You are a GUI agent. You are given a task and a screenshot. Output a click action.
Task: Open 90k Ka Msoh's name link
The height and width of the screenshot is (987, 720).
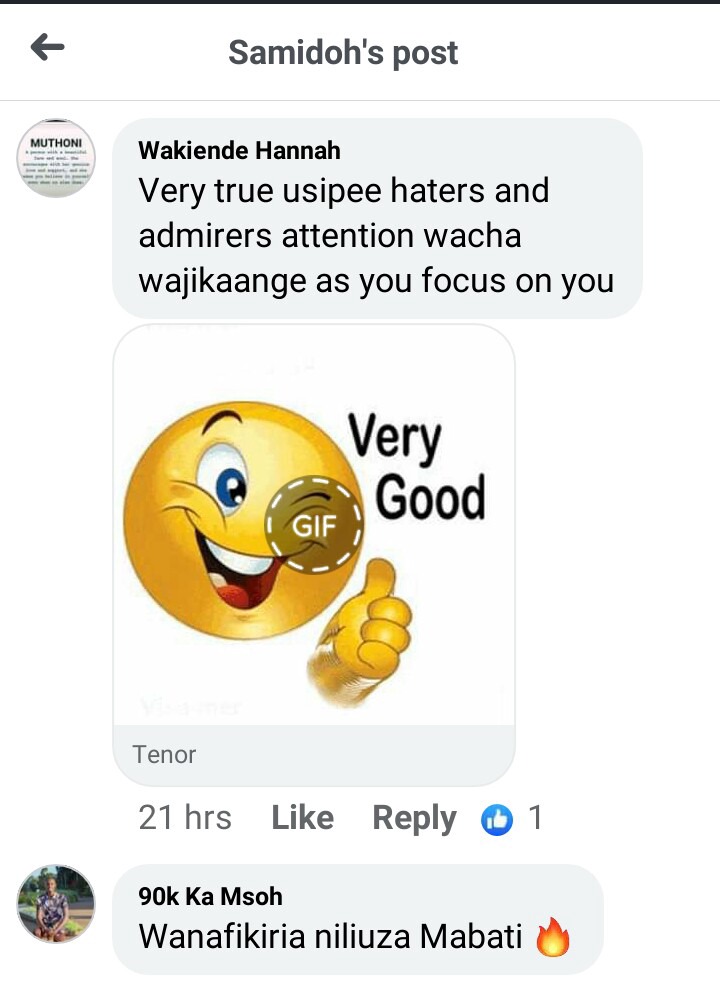tap(210, 896)
